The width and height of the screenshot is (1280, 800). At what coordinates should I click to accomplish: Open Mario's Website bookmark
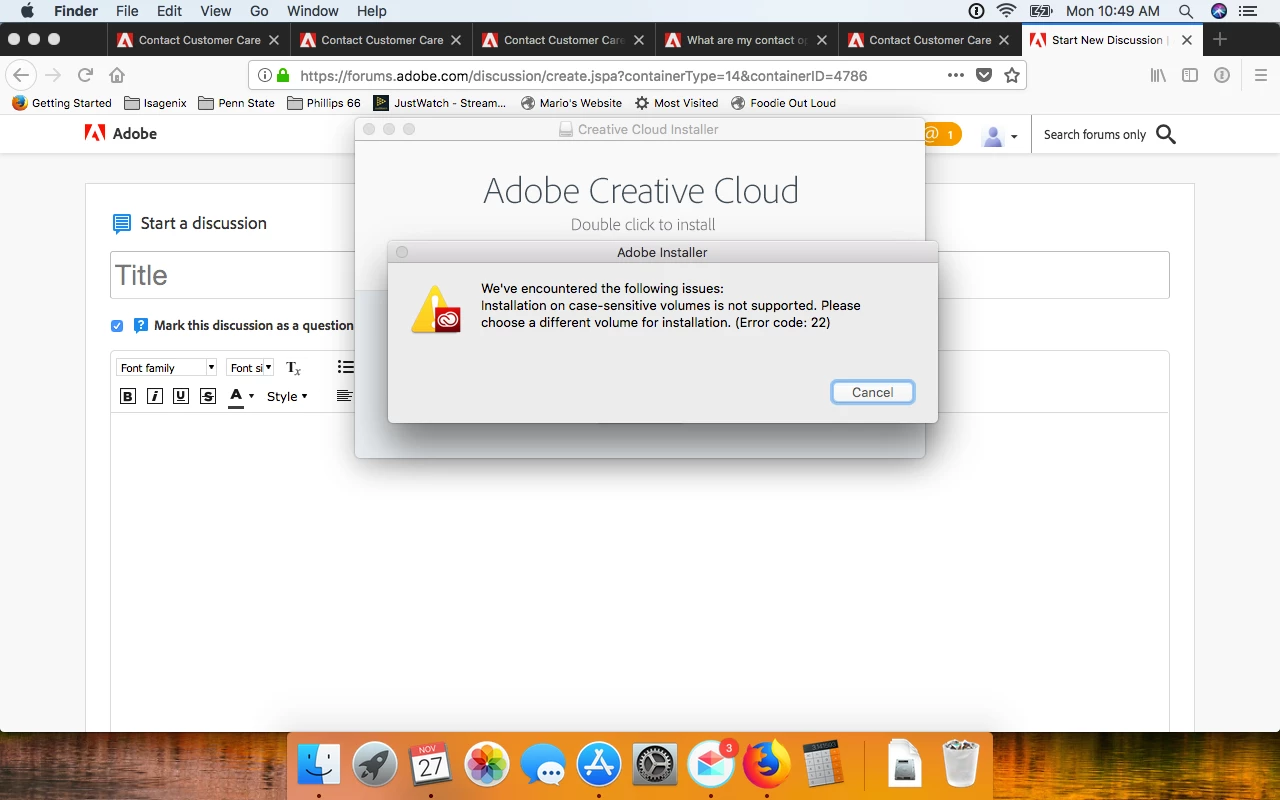pos(571,103)
